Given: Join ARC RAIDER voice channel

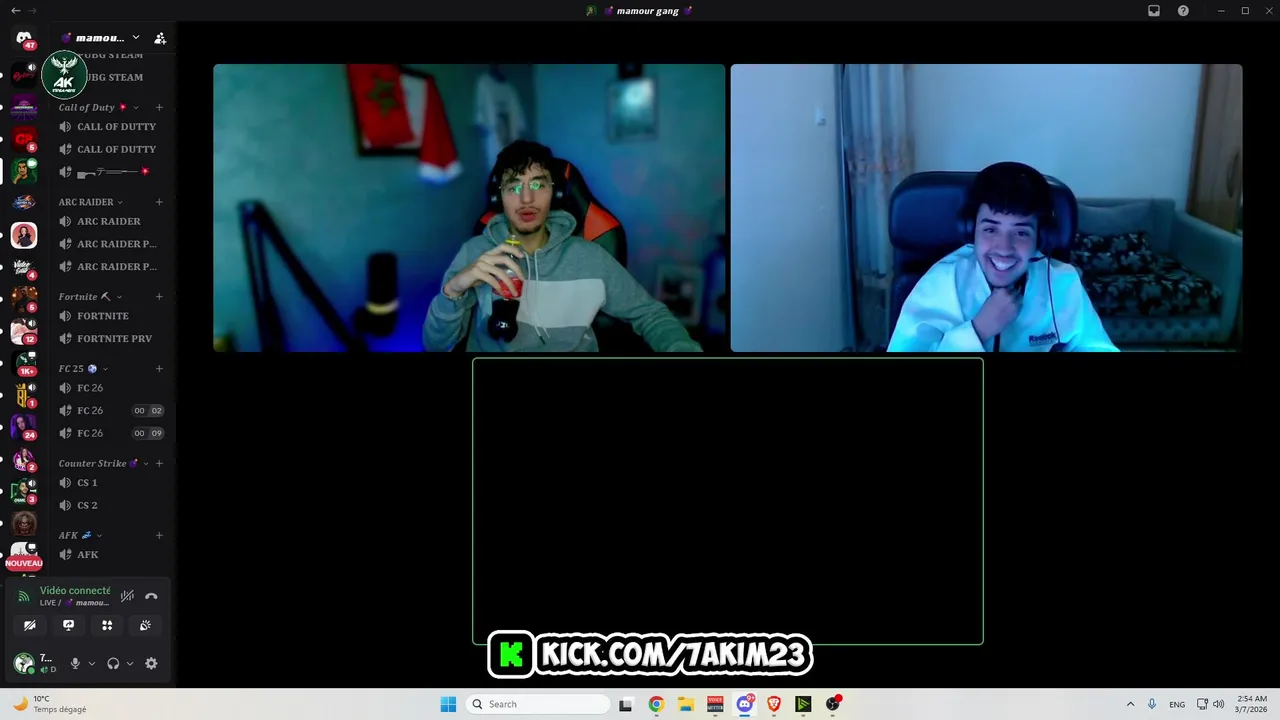Looking at the screenshot, I should coord(110,221).
